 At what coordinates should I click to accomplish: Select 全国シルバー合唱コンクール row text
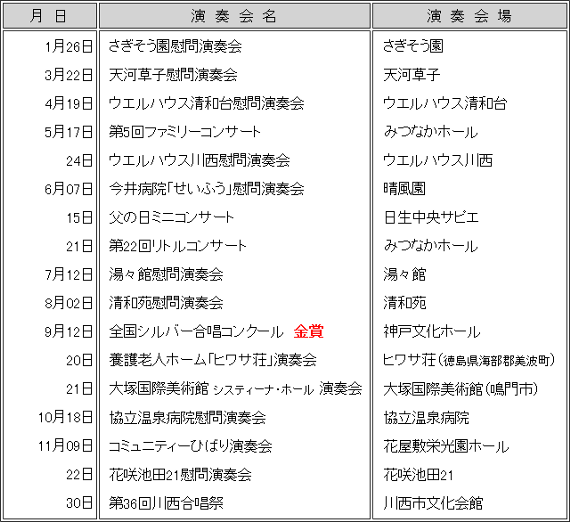pyautogui.click(x=196, y=332)
